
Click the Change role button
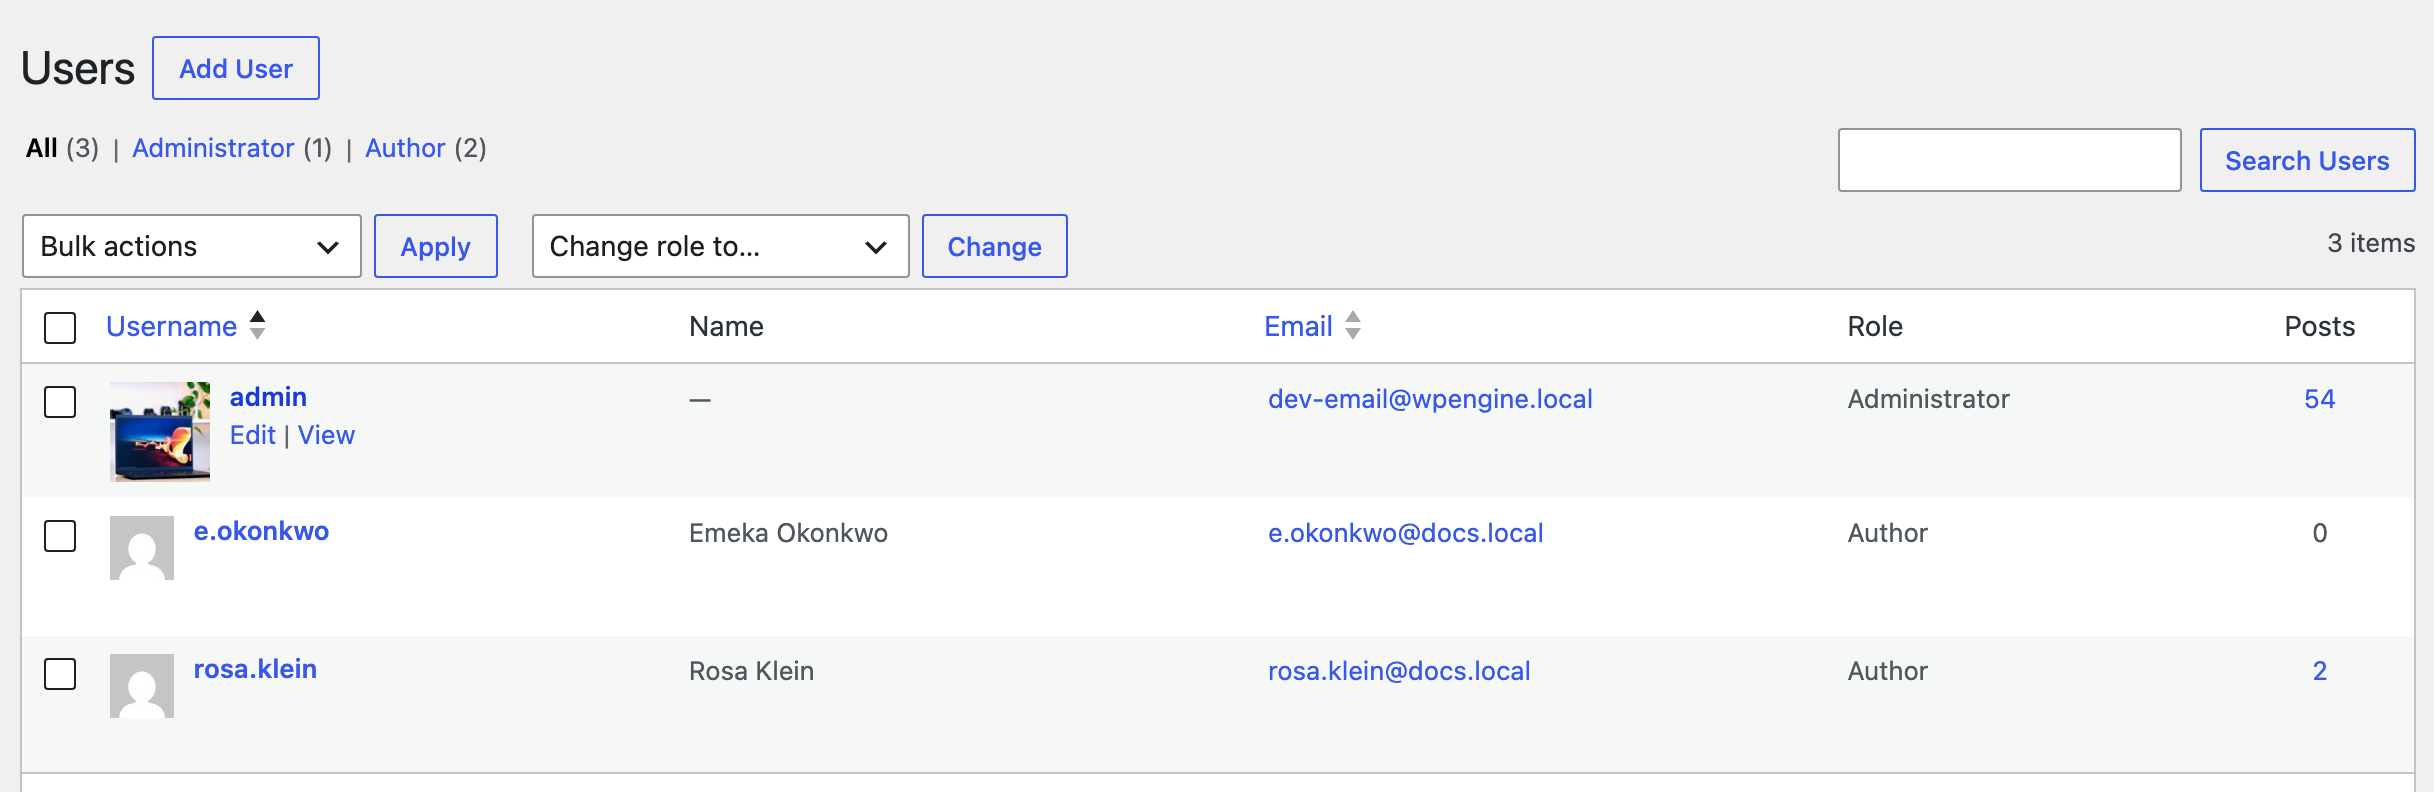[994, 246]
